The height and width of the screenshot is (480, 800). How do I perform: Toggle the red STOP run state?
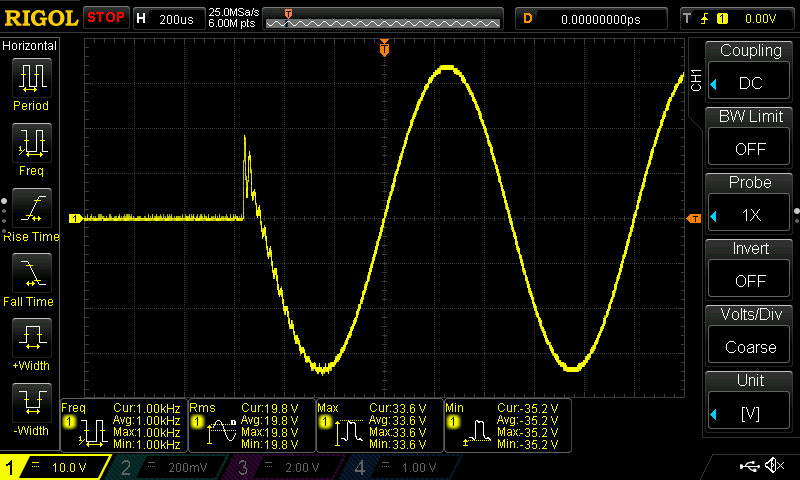tap(105, 18)
